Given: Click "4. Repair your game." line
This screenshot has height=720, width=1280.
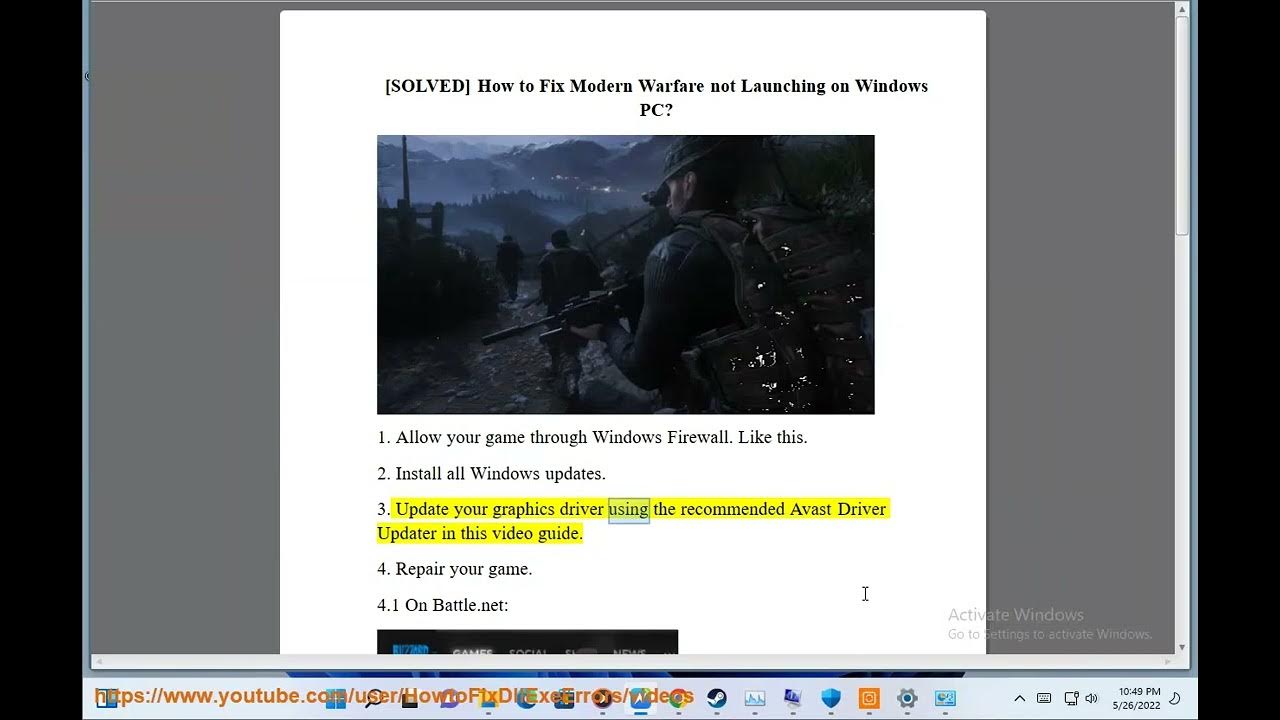Looking at the screenshot, I should point(455,569).
